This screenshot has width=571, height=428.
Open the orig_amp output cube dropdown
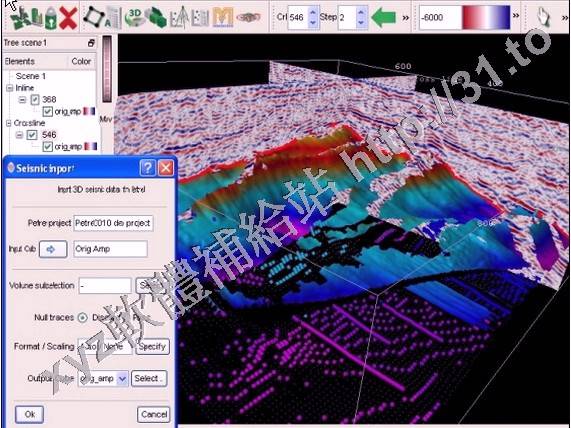pyautogui.click(x=122, y=379)
